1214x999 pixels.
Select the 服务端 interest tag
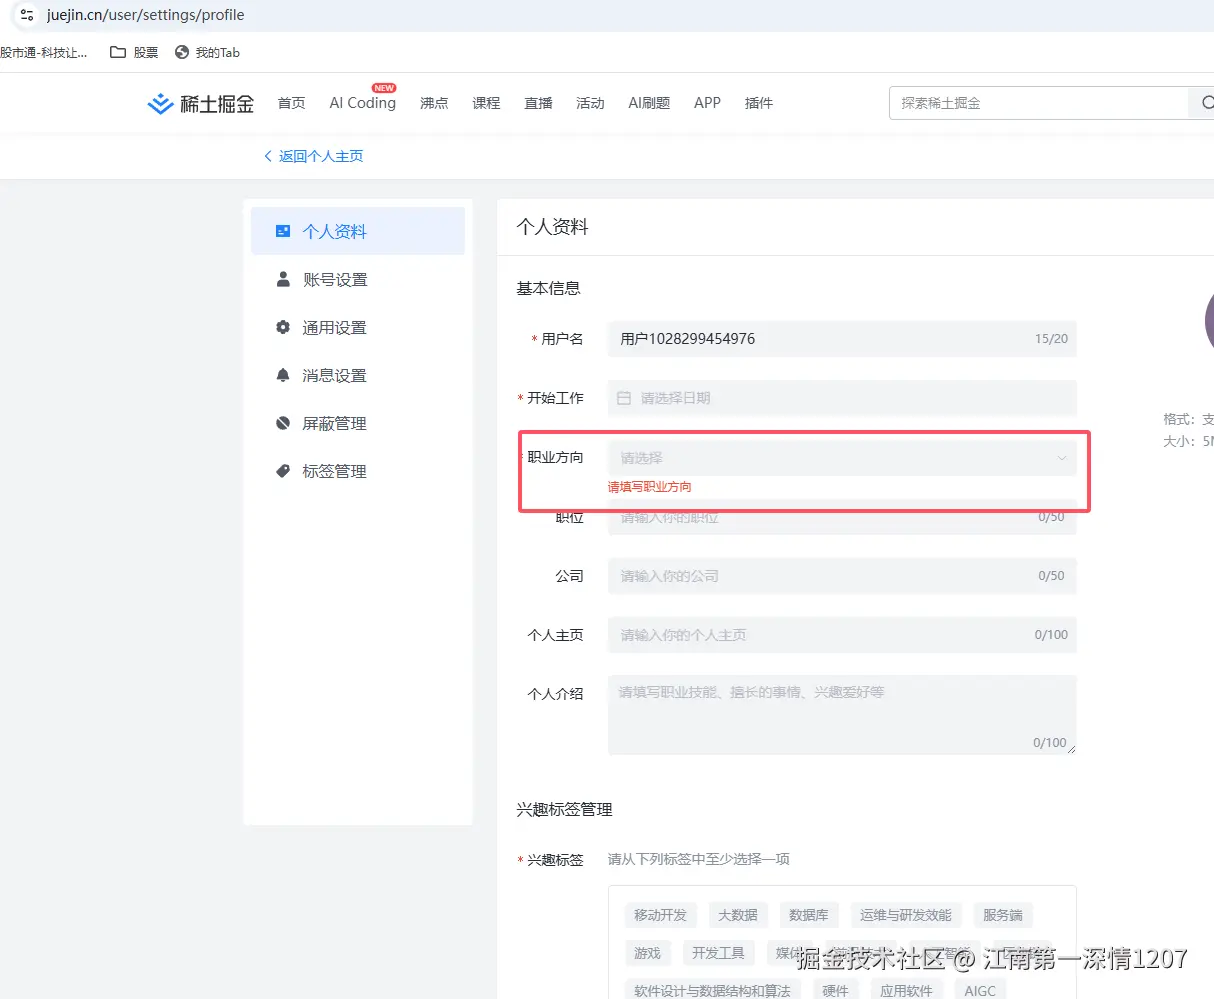click(1002, 914)
